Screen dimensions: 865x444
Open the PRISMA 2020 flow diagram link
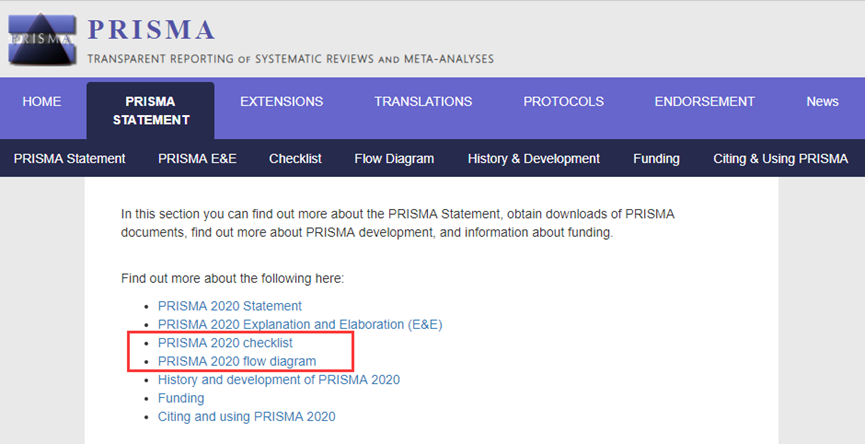pyautogui.click(x=237, y=361)
